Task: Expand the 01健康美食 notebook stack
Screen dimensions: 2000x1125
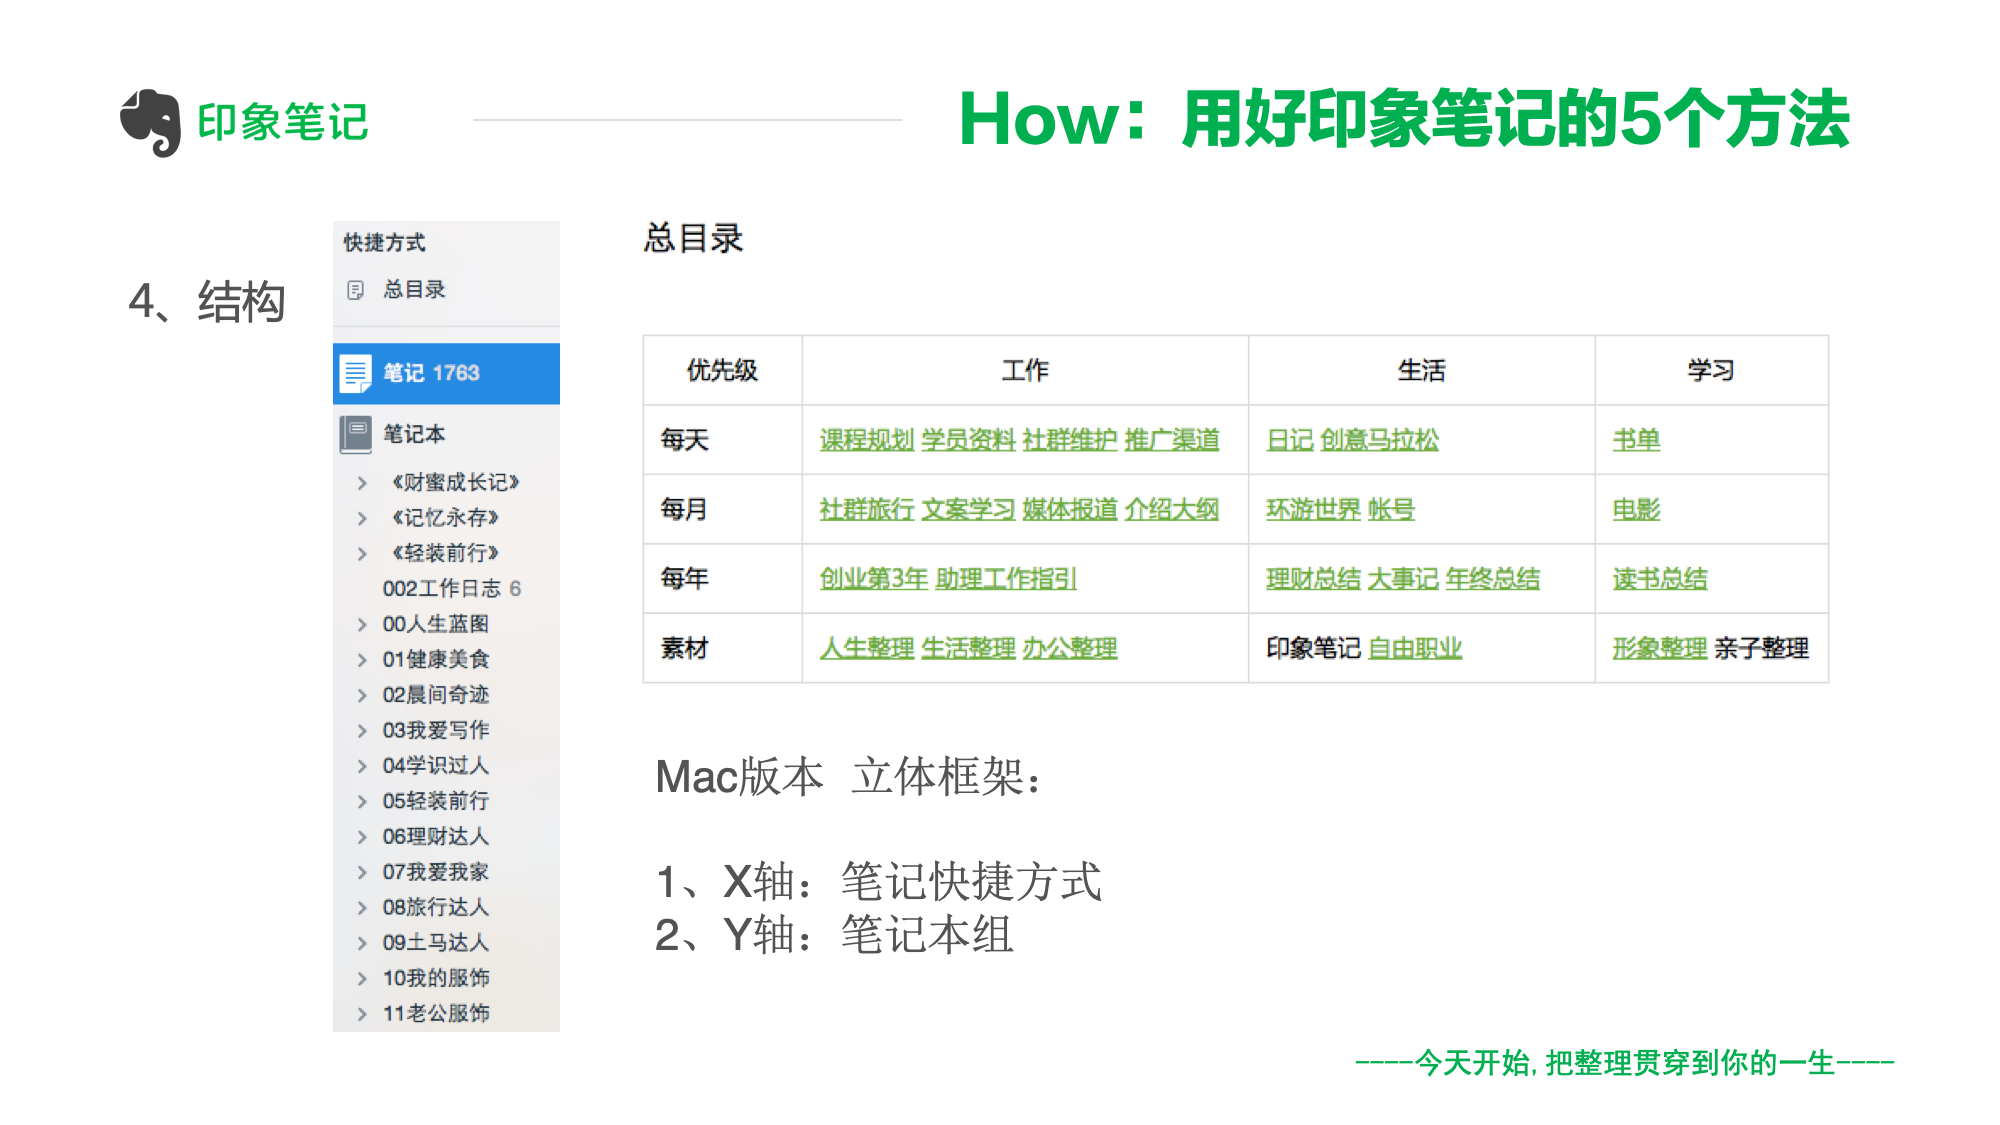Action: 362,659
